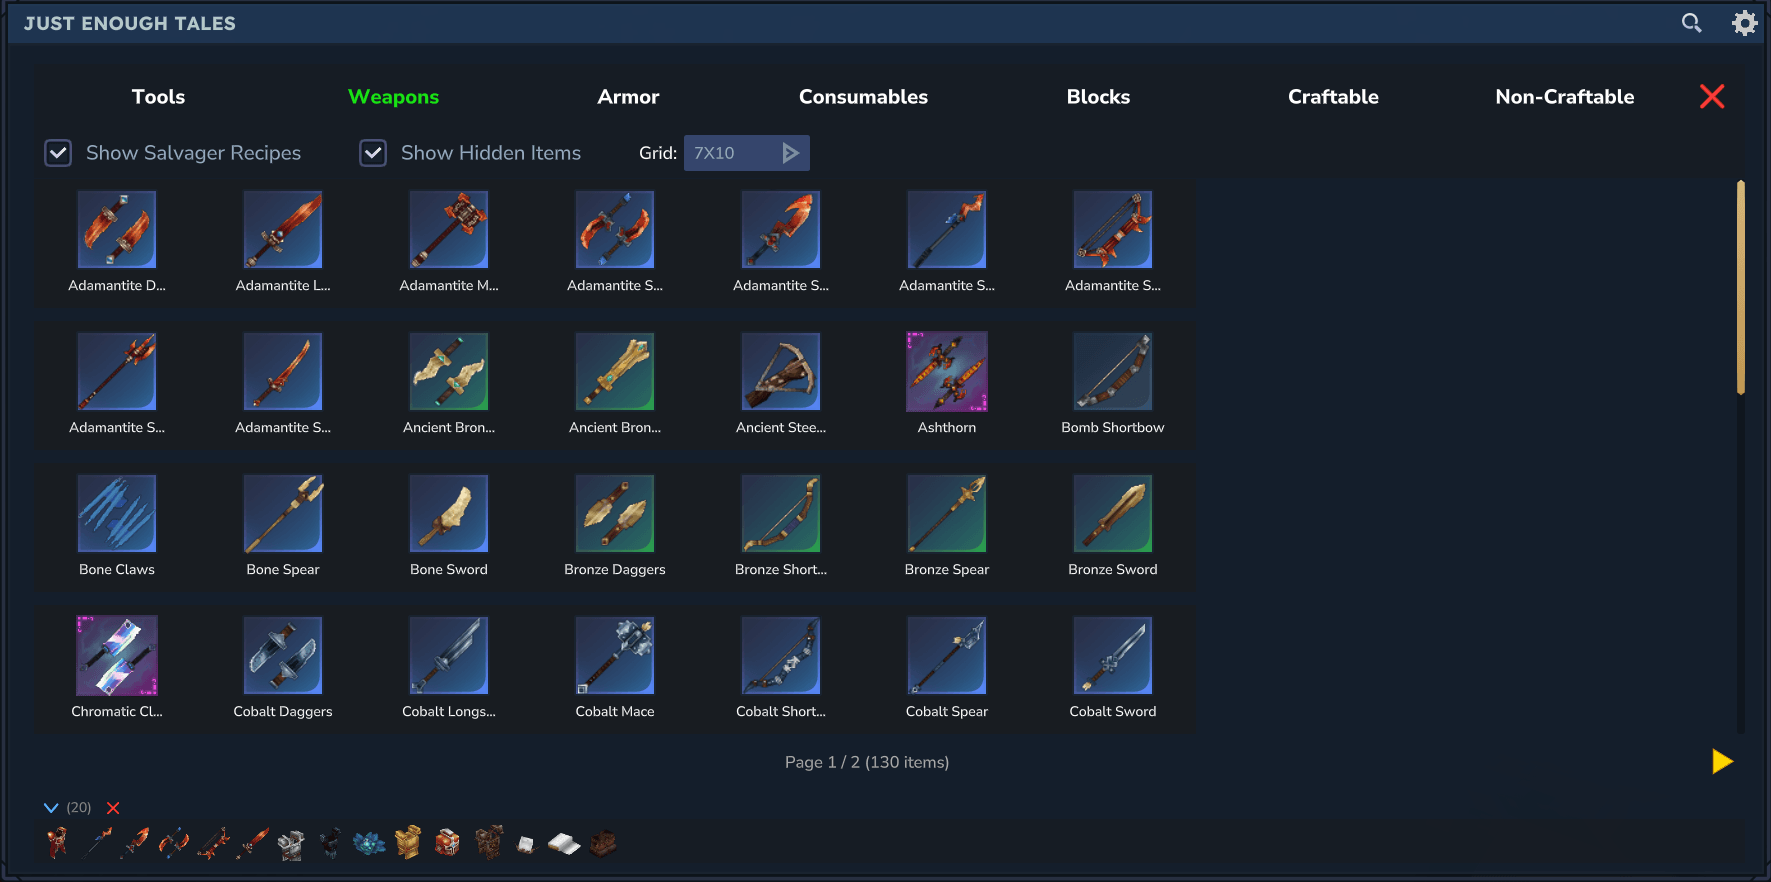The width and height of the screenshot is (1771, 882).
Task: Click the Bone Spear weapon
Action: point(283,514)
